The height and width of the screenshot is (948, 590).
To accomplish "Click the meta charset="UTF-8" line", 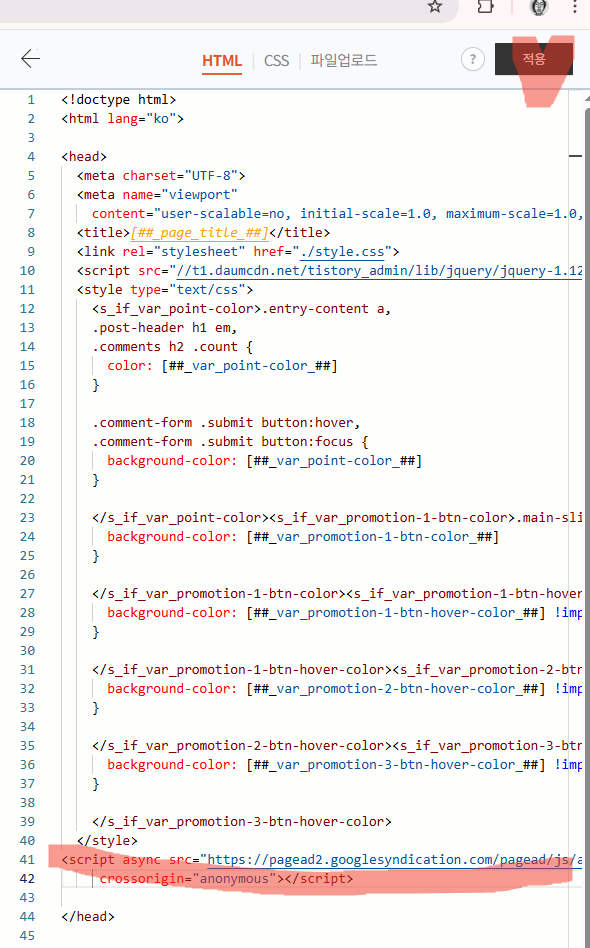I will coord(161,176).
